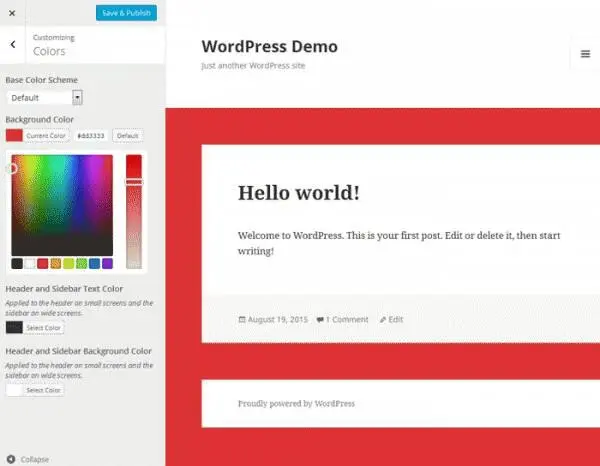Reset background with the Default button
600x466 pixels.
click(127, 135)
